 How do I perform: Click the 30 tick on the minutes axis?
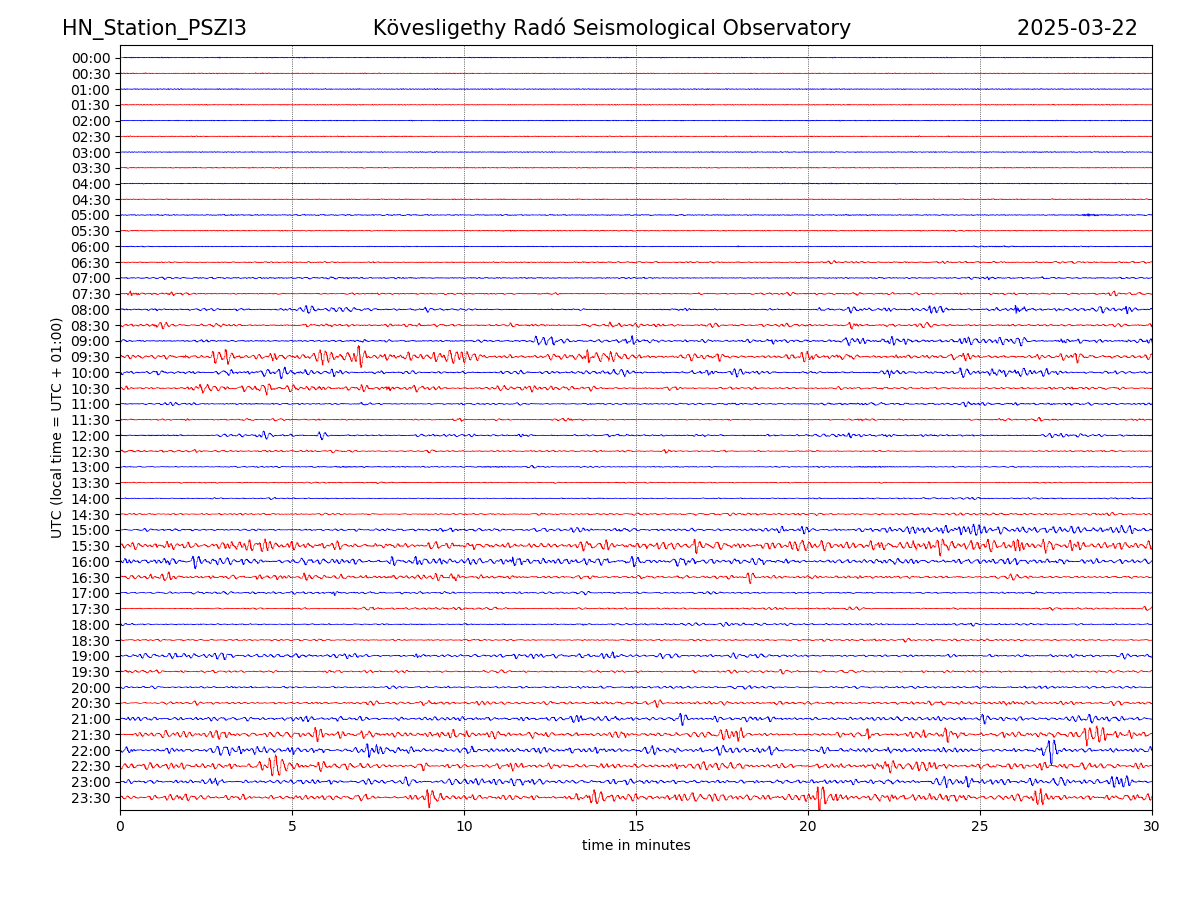pos(1152,826)
